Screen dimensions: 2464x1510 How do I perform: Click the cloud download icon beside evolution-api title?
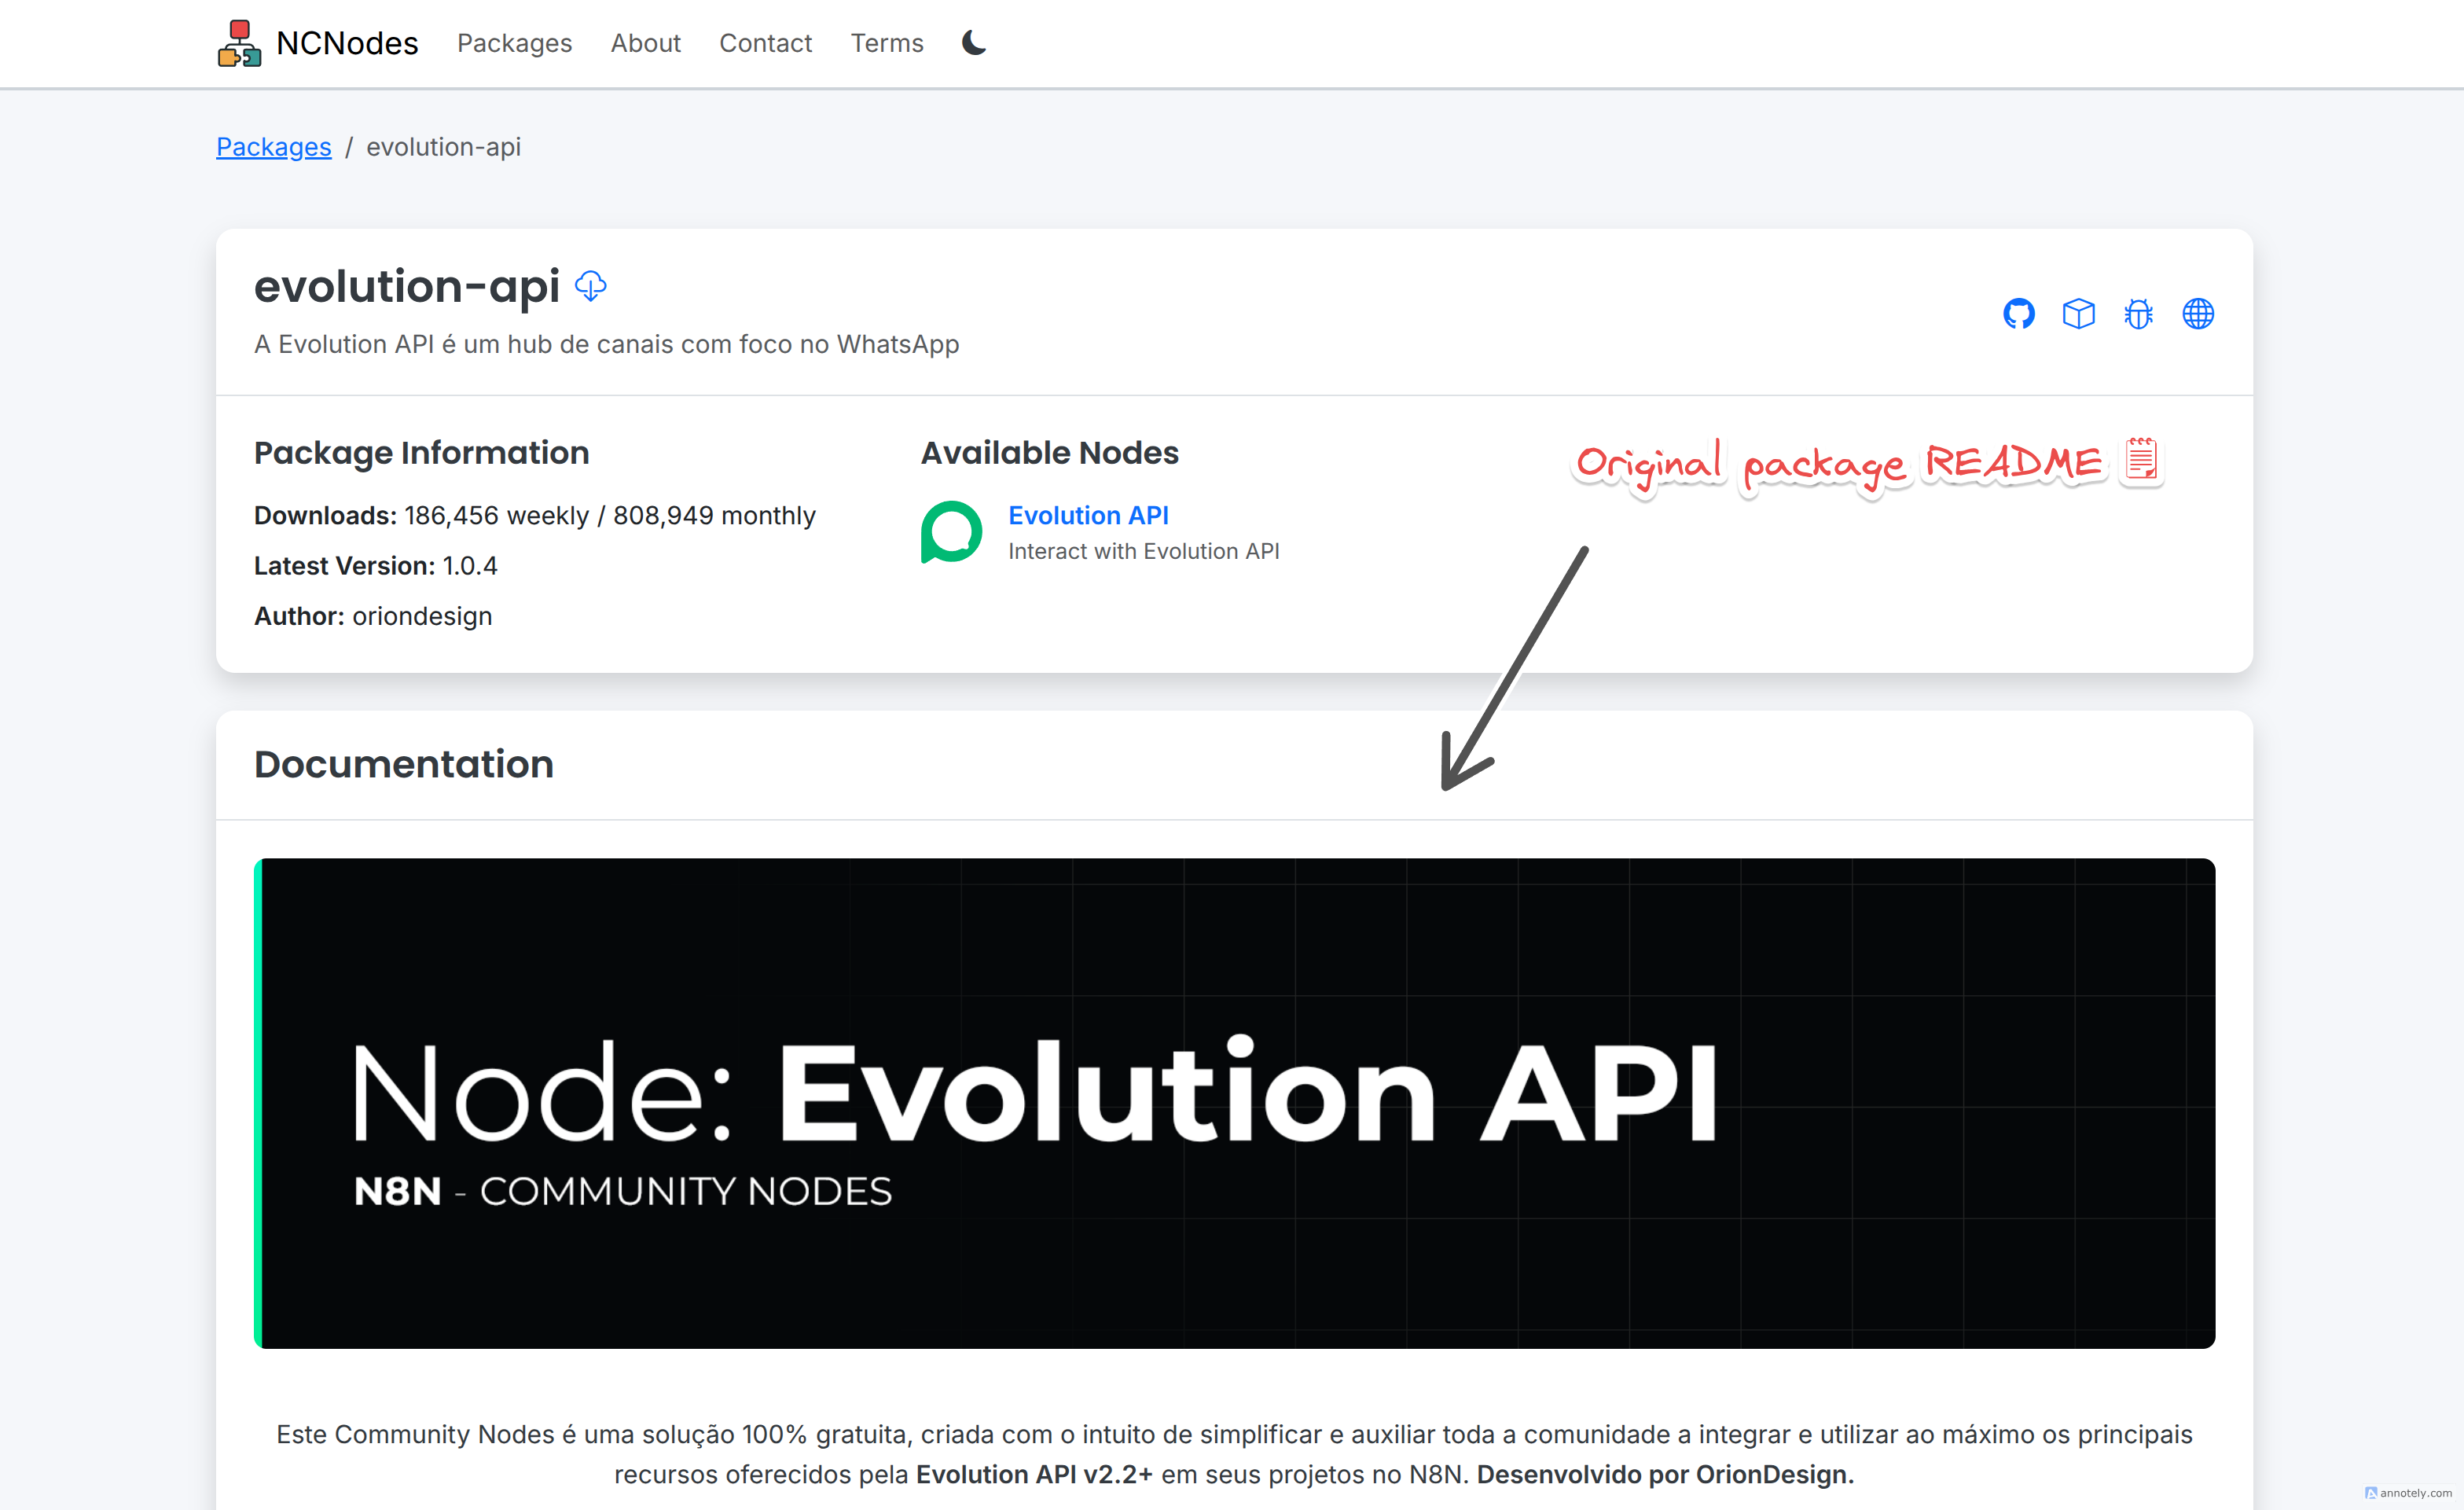tap(591, 286)
